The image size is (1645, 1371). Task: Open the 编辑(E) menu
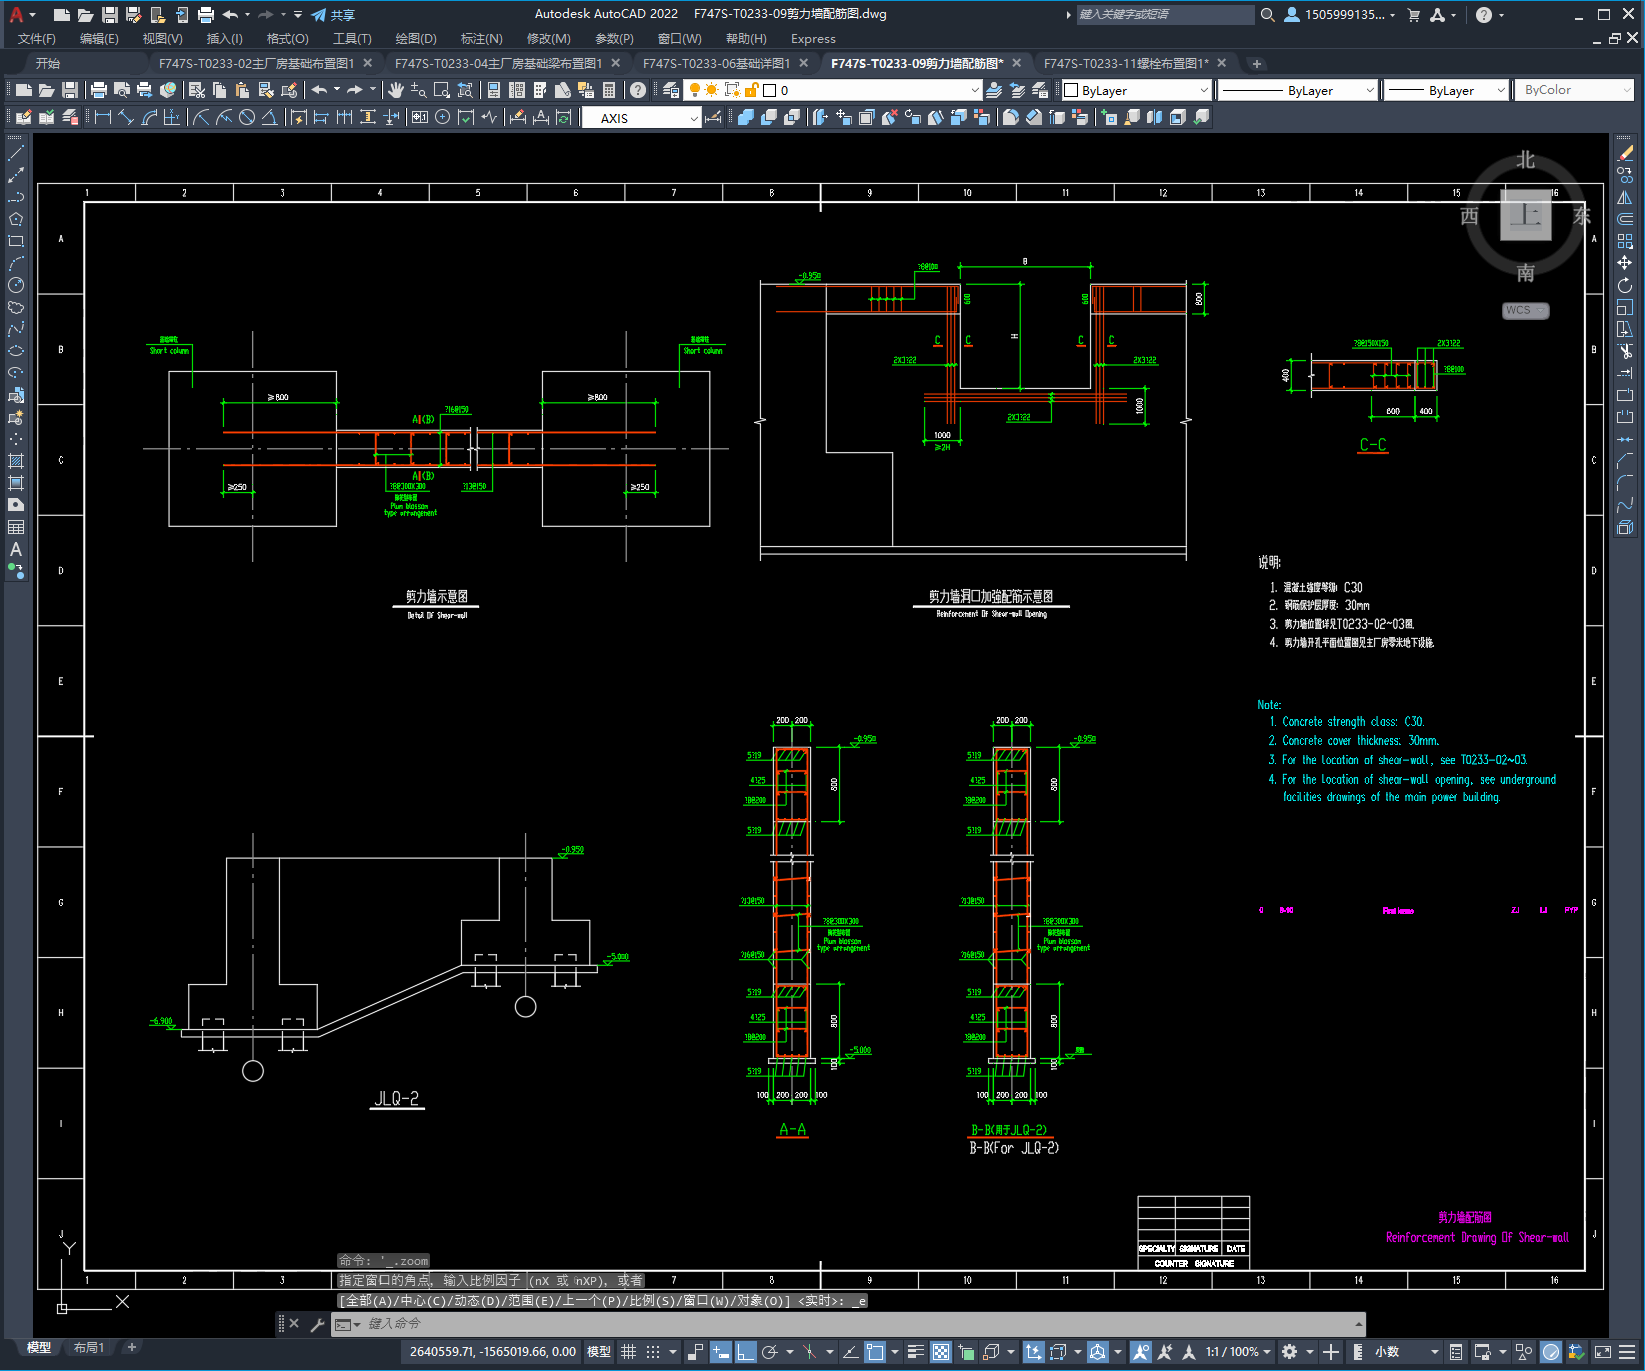(x=99, y=39)
